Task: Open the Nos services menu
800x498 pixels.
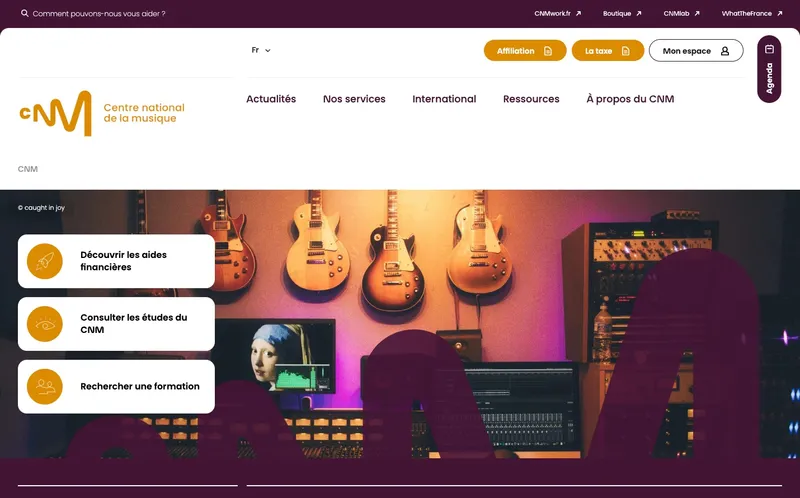Action: [x=354, y=99]
